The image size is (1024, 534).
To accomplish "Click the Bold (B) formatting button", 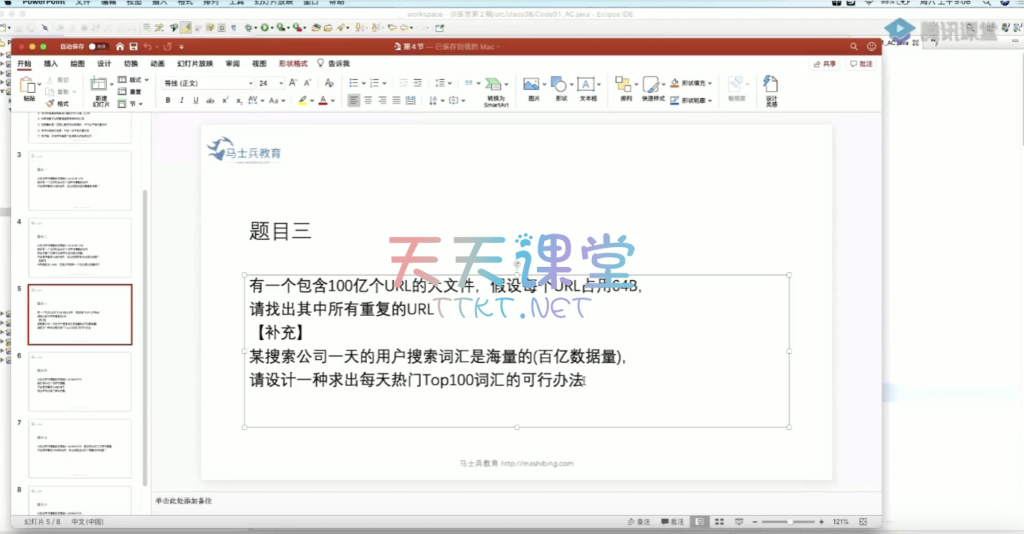I will (x=168, y=100).
